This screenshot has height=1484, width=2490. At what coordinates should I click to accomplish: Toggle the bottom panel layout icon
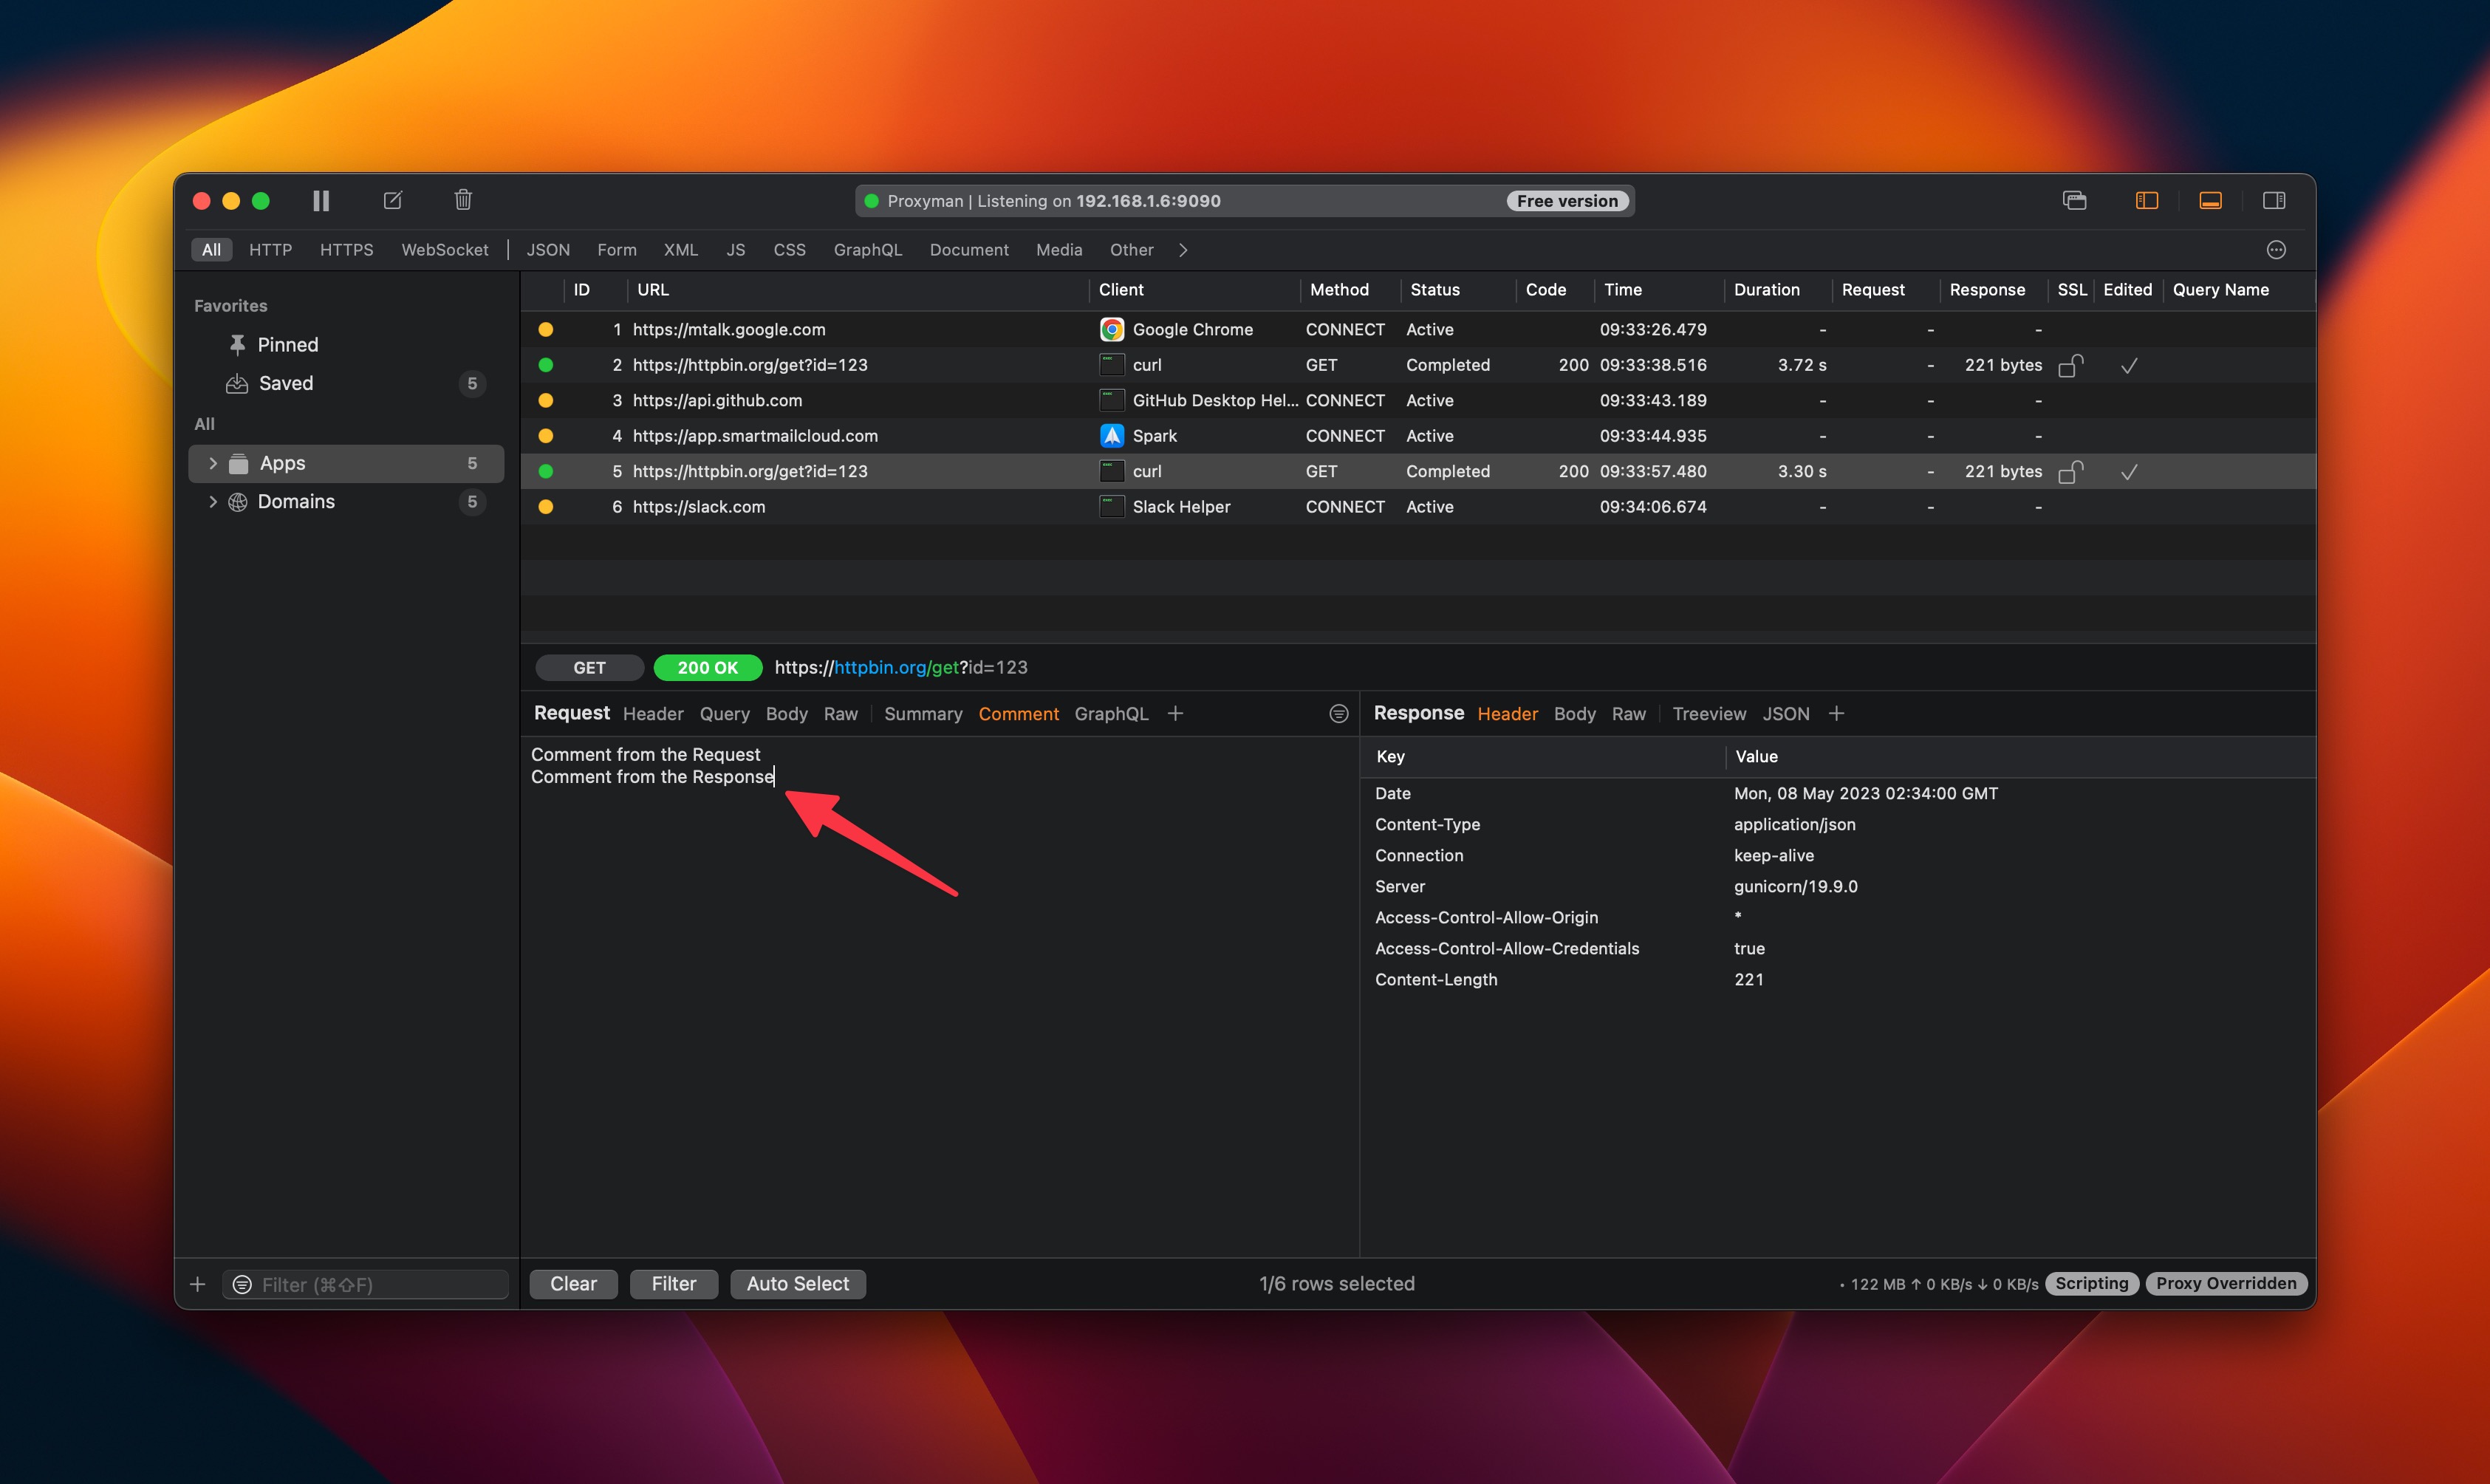[x=2210, y=201]
